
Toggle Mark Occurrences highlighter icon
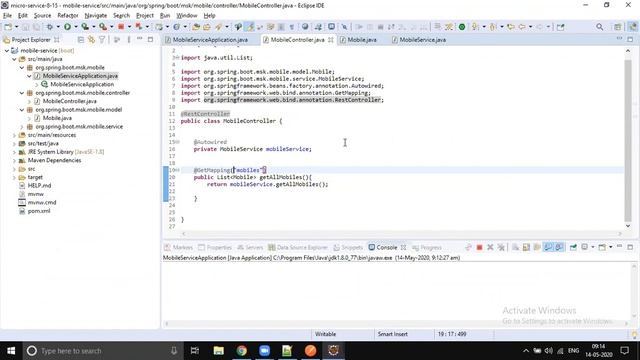(x=250, y=27)
